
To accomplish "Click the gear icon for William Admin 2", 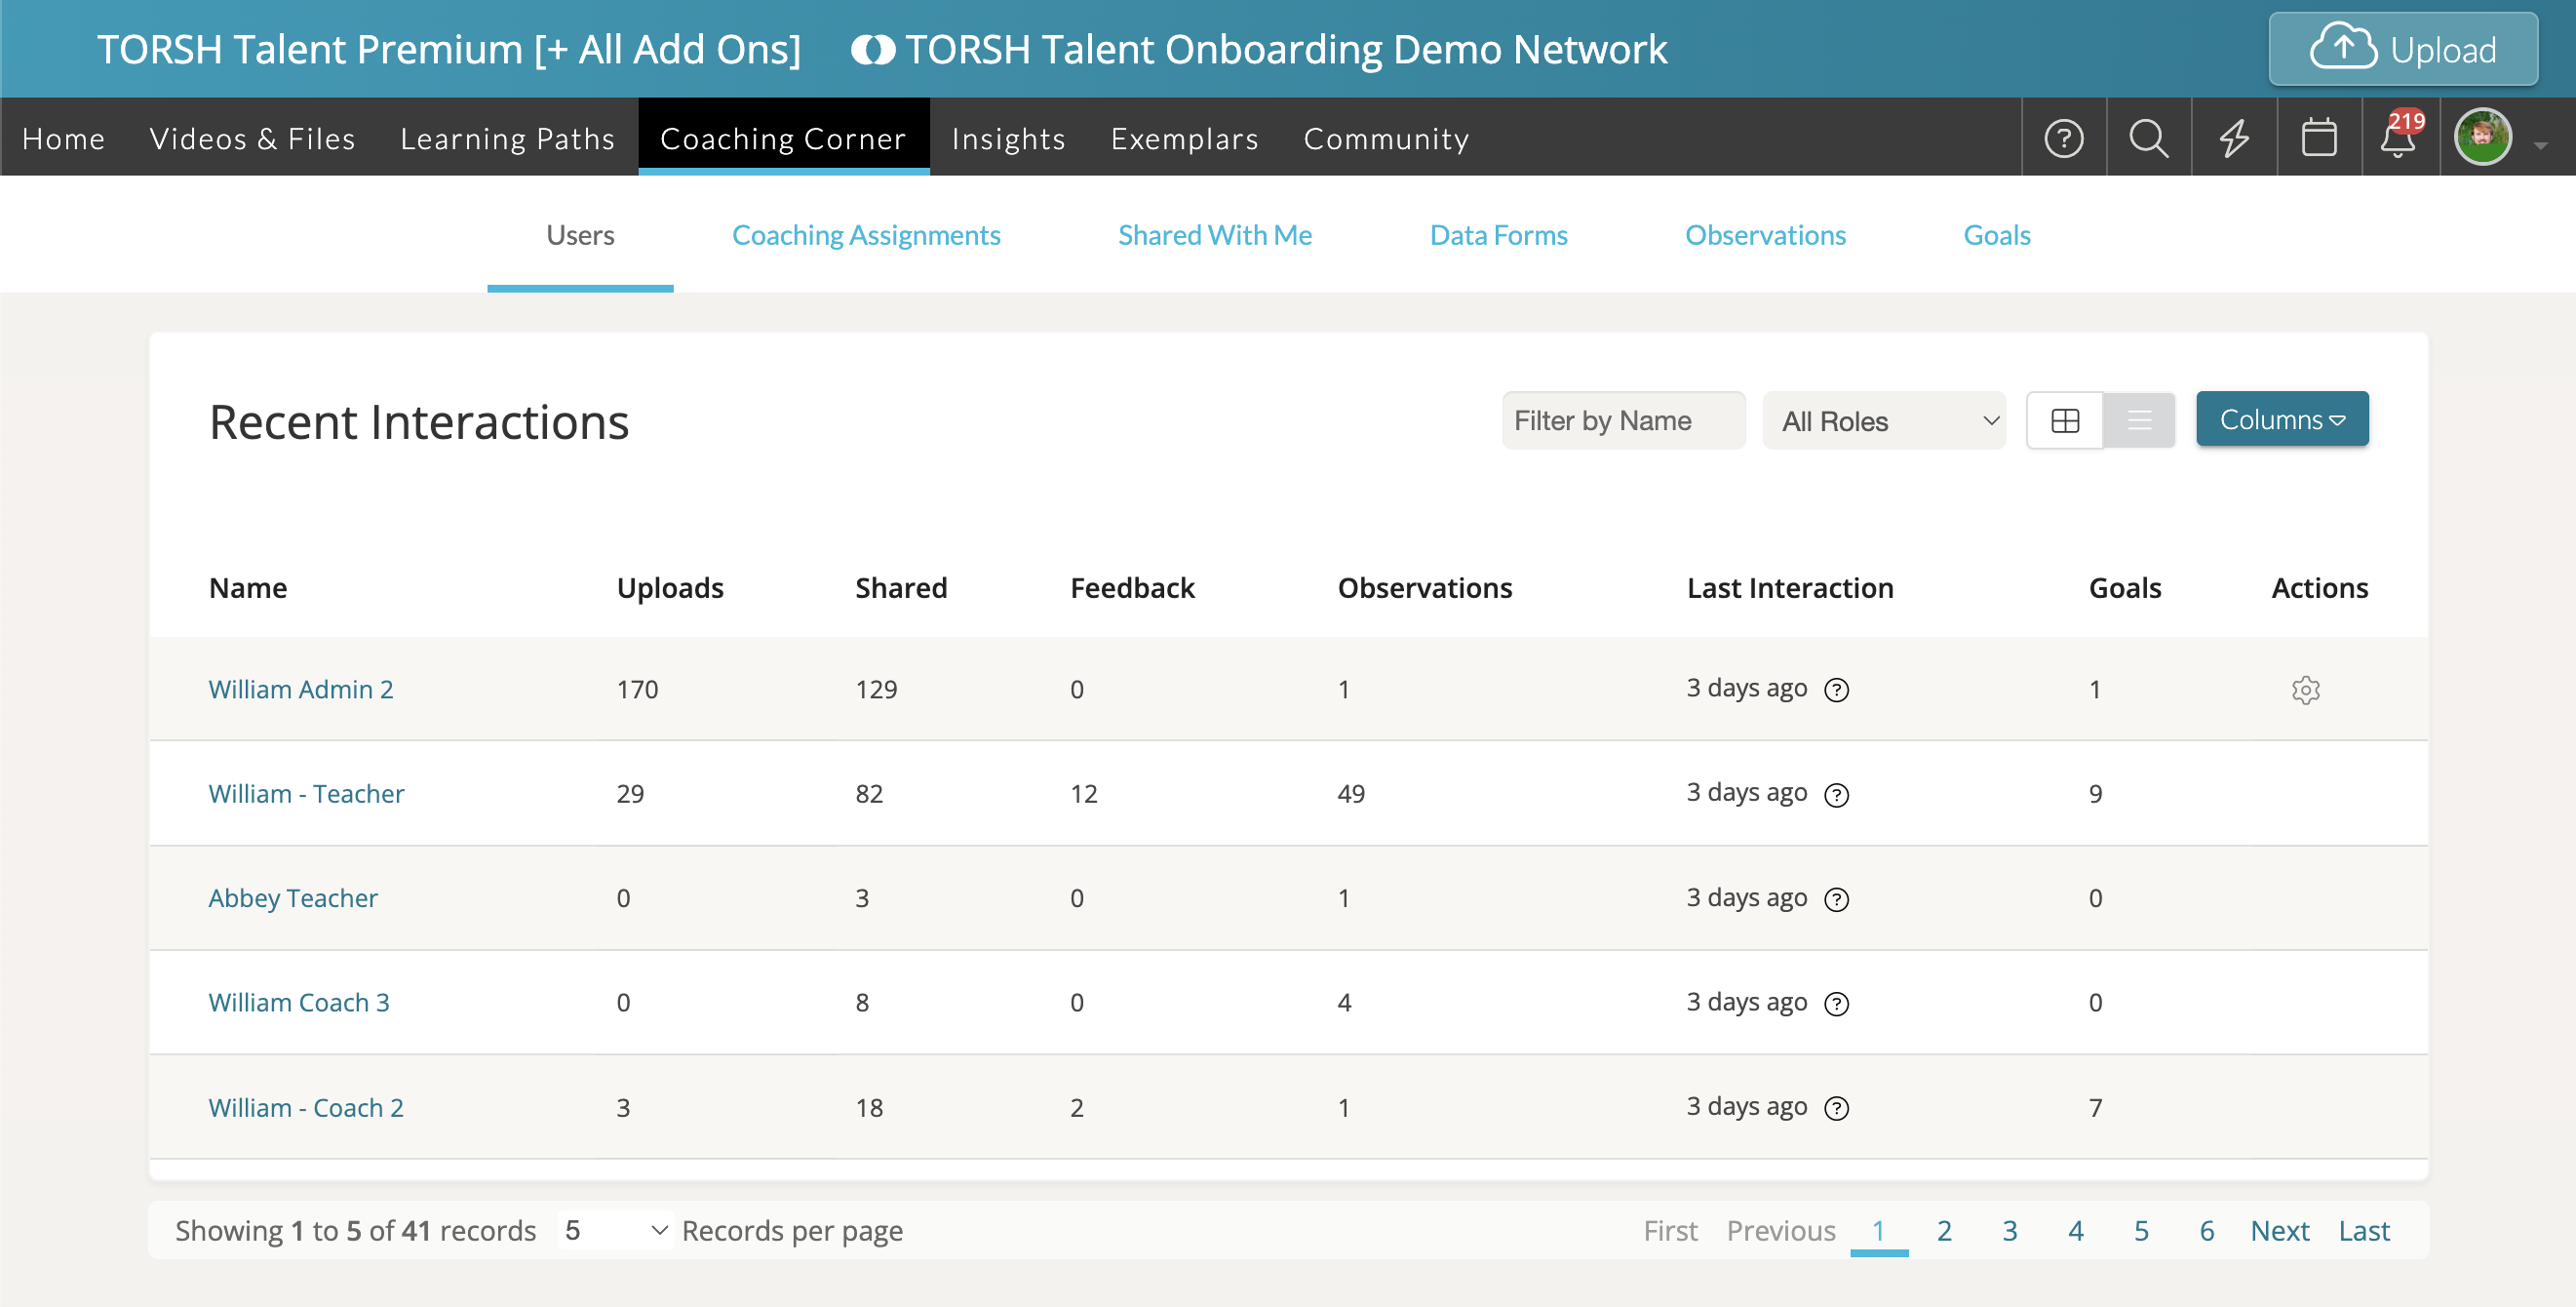I will 2305,690.
